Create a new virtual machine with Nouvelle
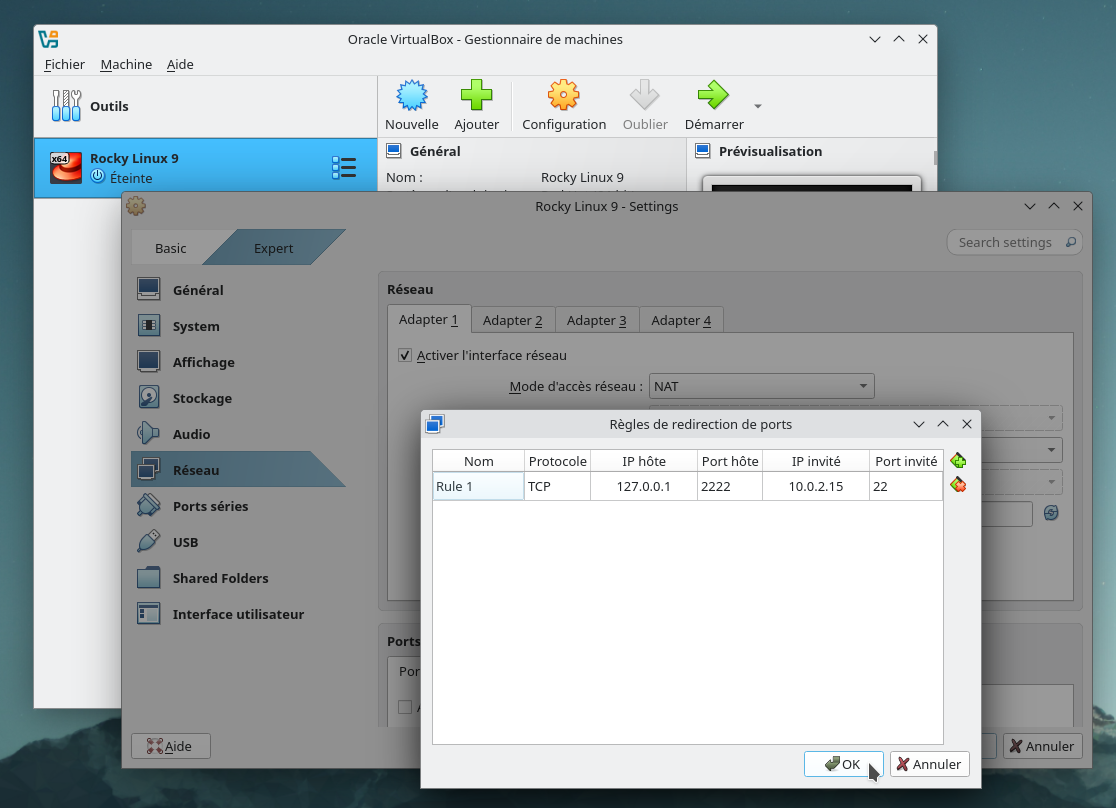Viewport: 1116px width, 808px height. pos(412,104)
